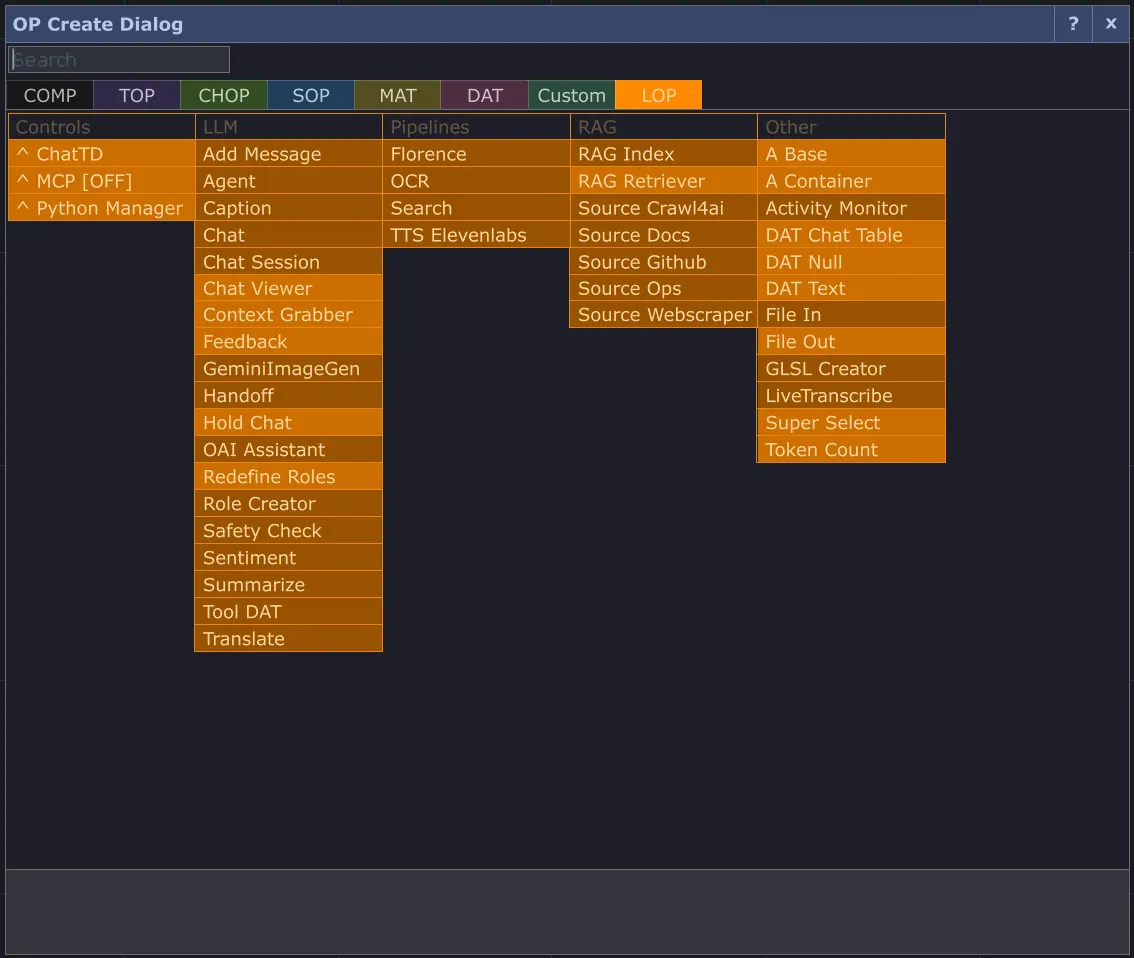
Task: Expand the Python Manager entry
Action: tap(100, 208)
